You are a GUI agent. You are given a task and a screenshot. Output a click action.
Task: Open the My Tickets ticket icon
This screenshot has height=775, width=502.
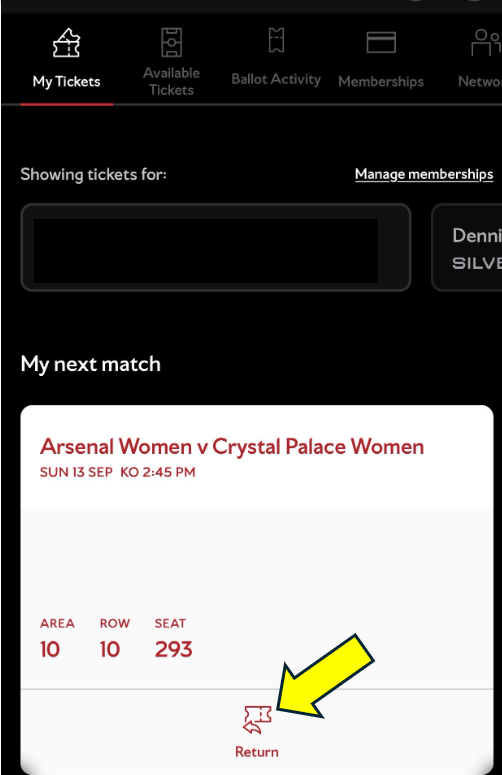[66, 43]
